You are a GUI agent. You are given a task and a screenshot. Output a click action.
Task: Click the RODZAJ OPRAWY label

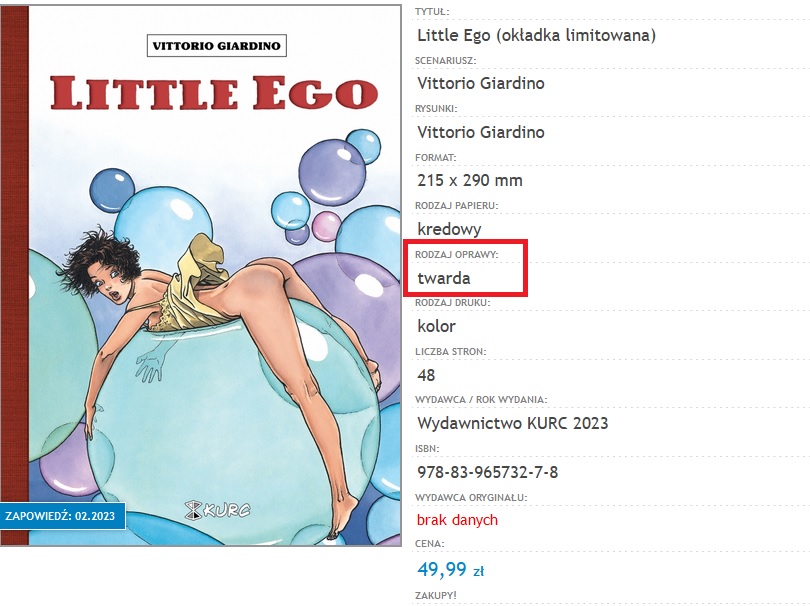tap(456, 255)
